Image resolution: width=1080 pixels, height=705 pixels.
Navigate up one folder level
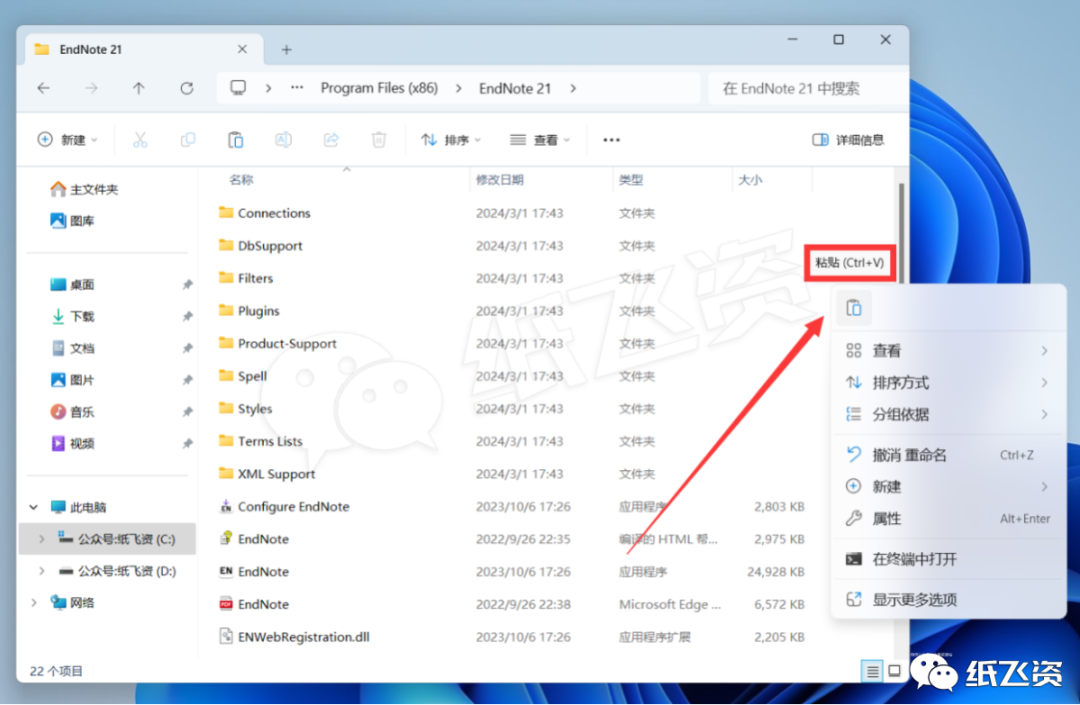coord(138,88)
